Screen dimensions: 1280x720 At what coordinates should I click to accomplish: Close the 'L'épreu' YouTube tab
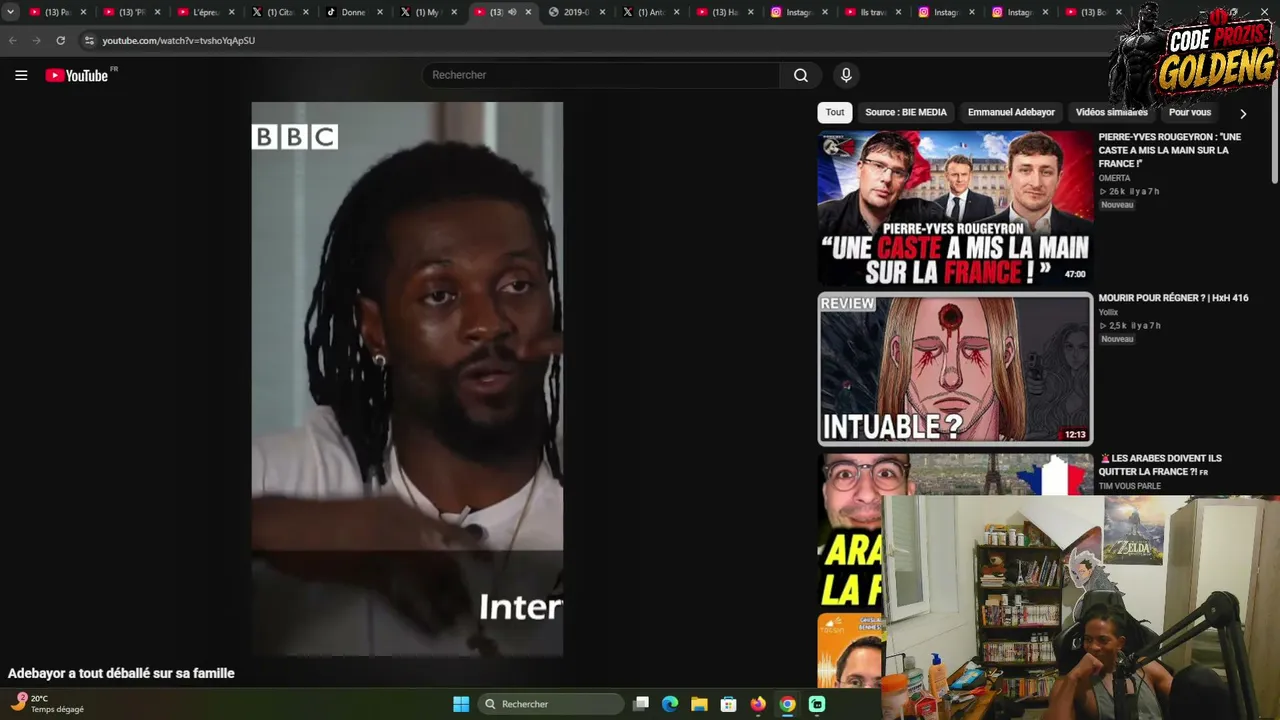(232, 12)
